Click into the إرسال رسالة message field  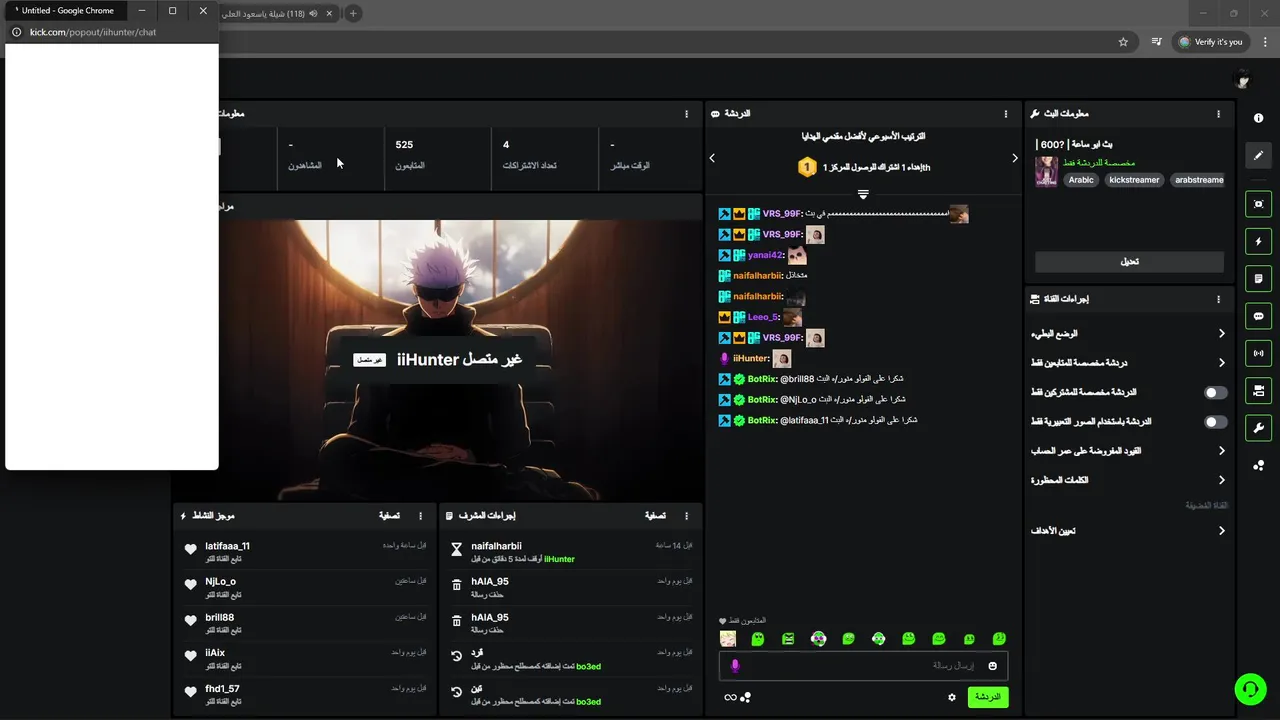pos(863,666)
